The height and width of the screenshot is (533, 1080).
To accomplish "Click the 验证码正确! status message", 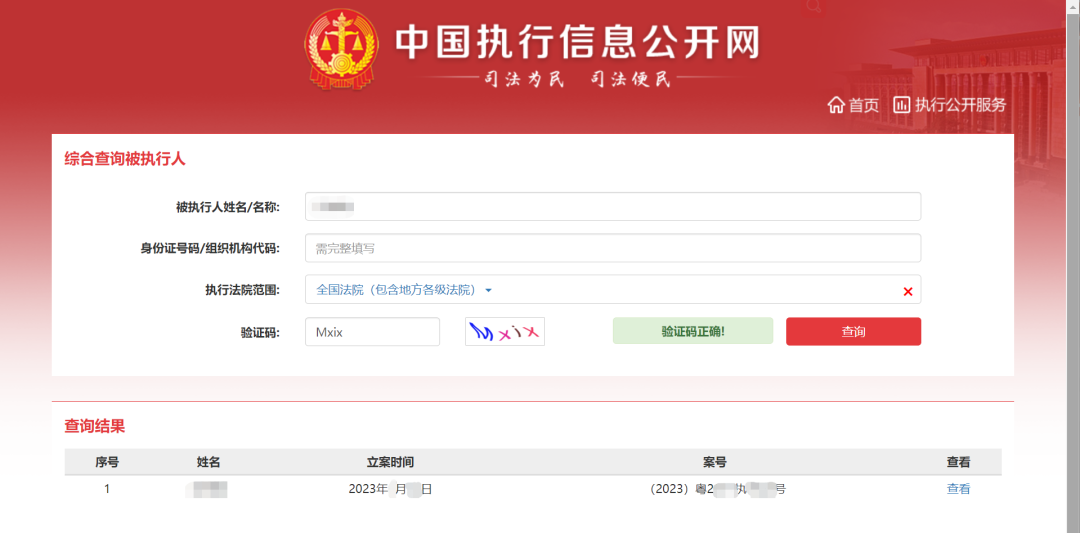I will click(x=693, y=331).
